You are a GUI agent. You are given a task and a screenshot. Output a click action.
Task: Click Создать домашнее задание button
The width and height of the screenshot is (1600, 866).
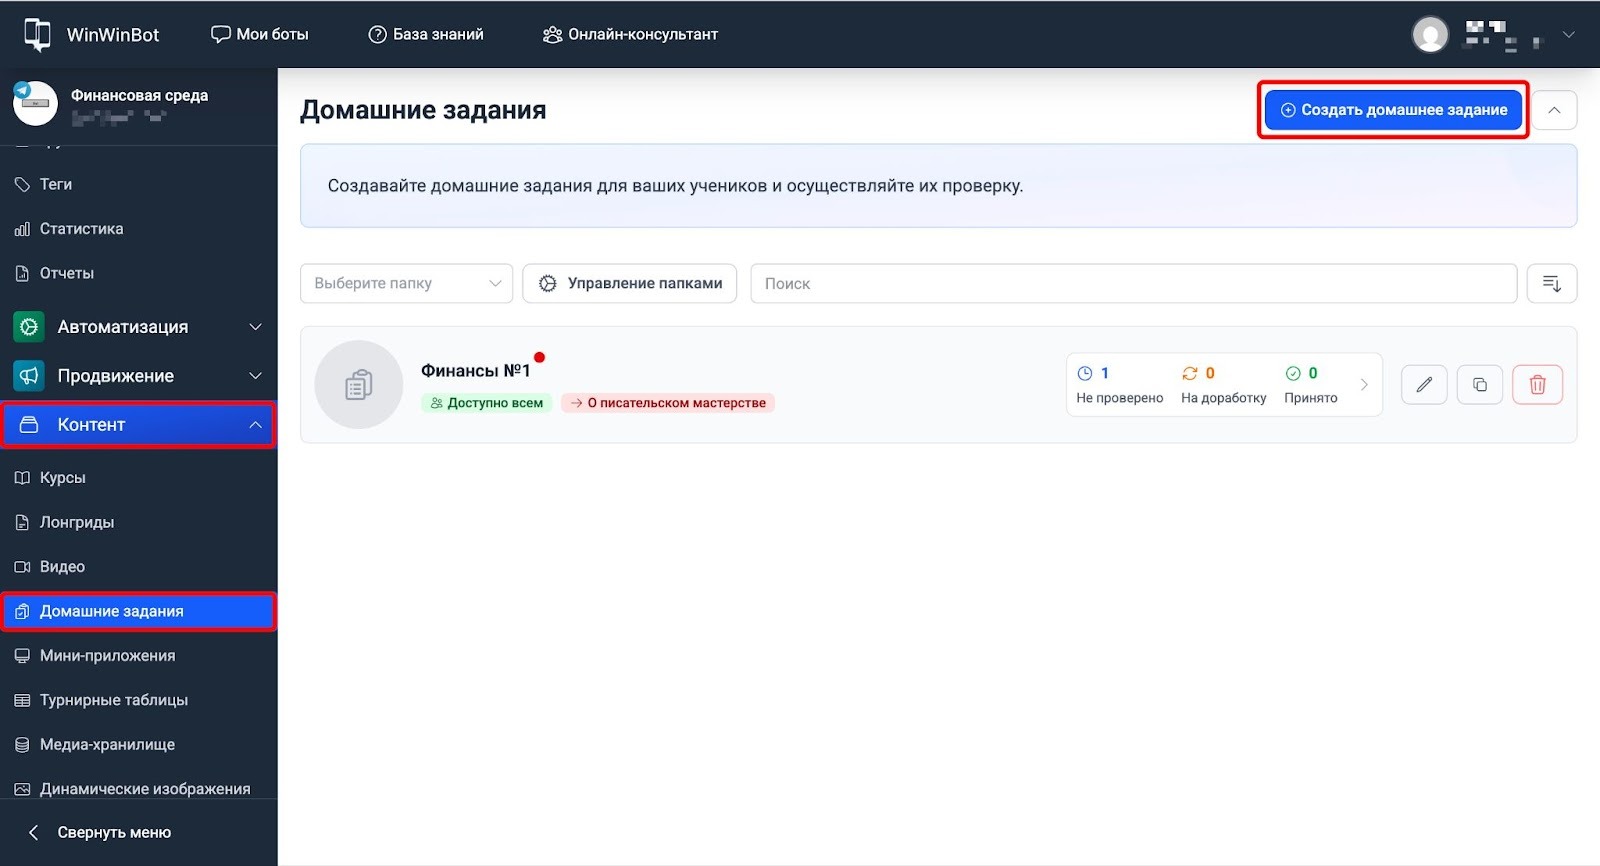1393,110
